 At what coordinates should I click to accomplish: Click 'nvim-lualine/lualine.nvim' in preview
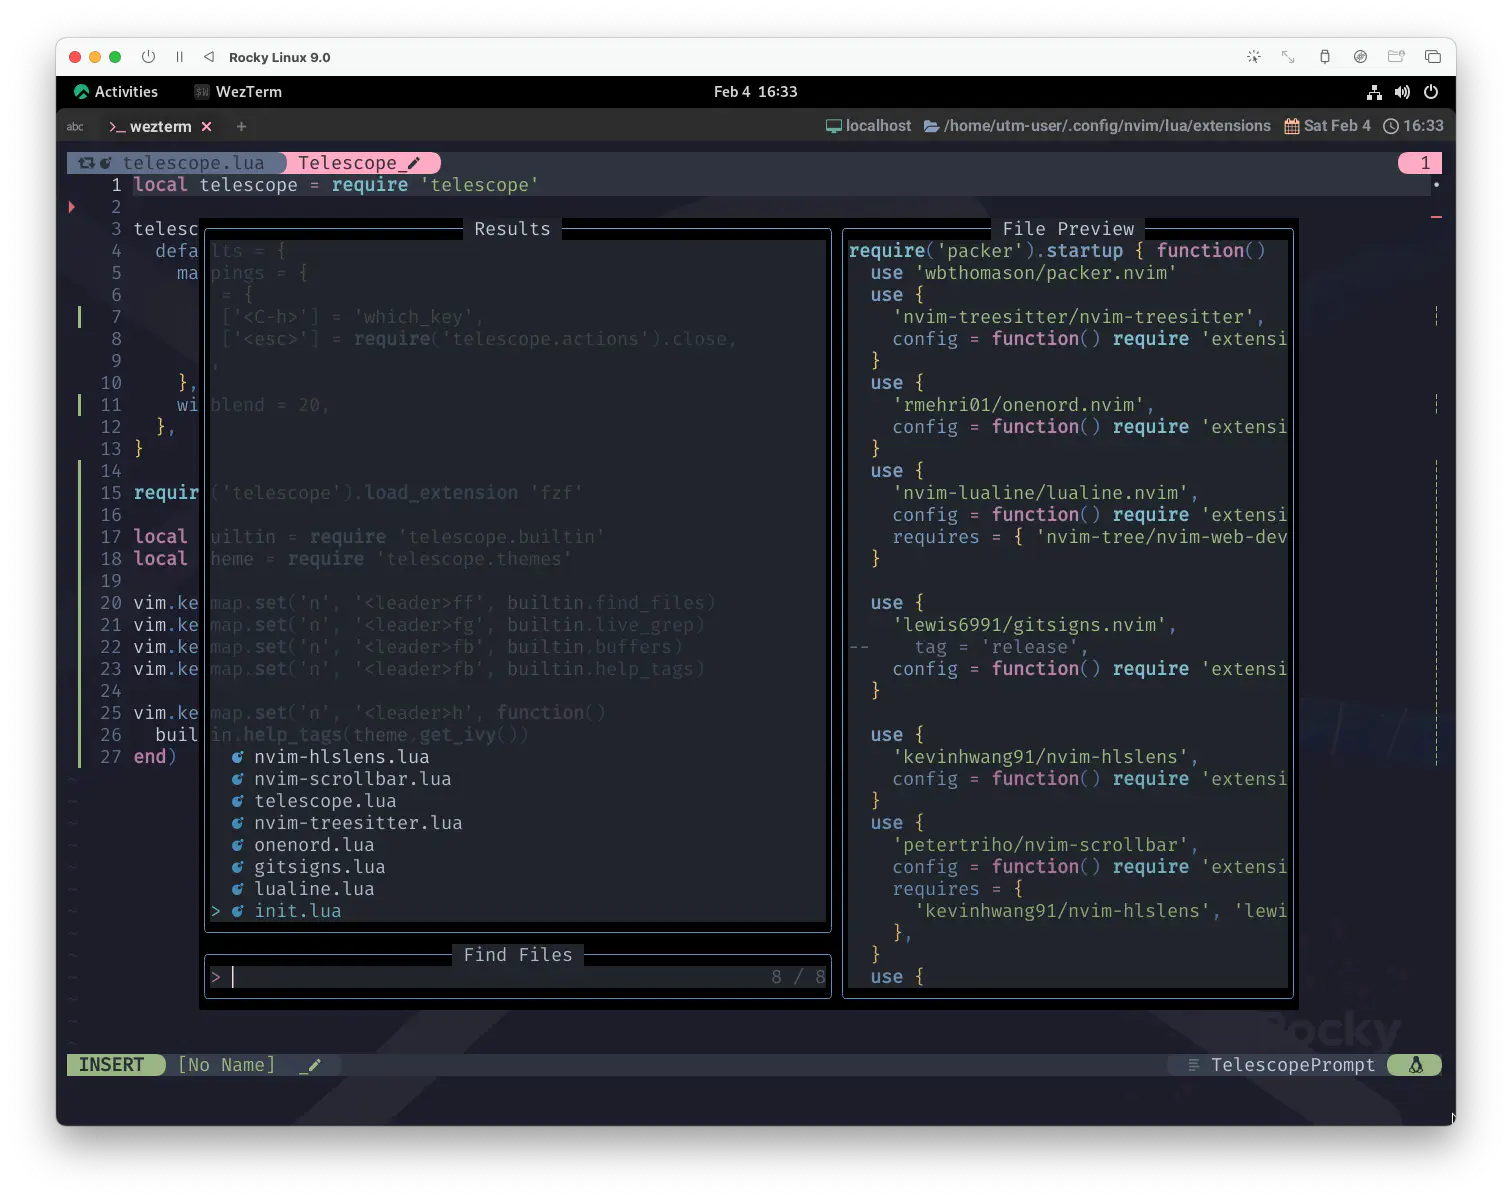(1040, 493)
